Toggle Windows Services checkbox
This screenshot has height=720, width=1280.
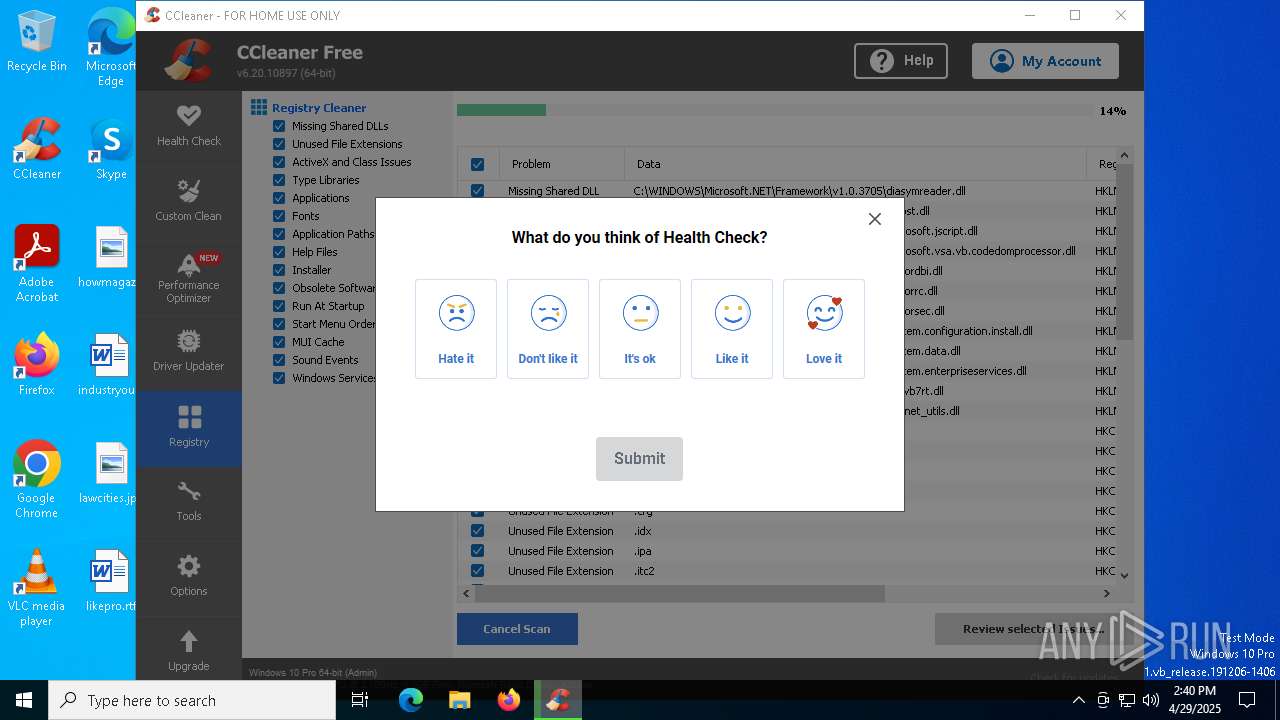coord(279,378)
